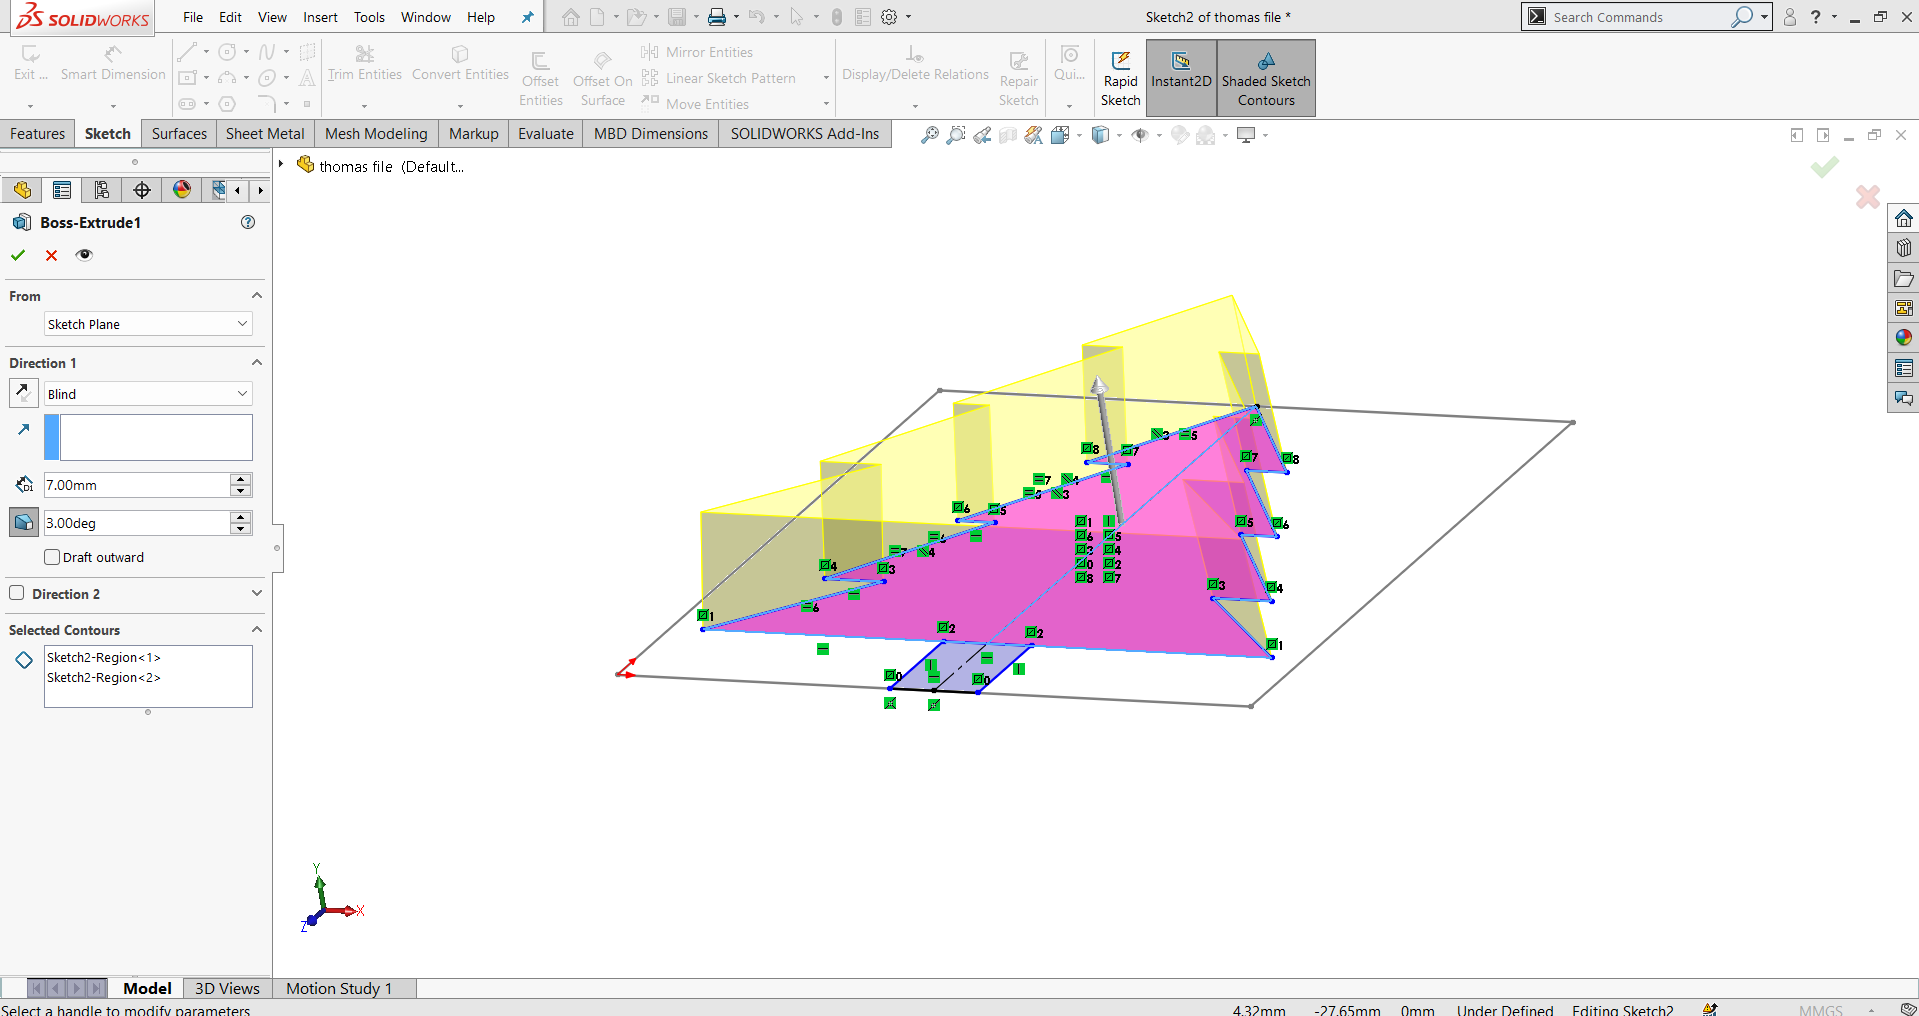
Task: Switch to the PropertyManager tab icon
Action: (62, 190)
